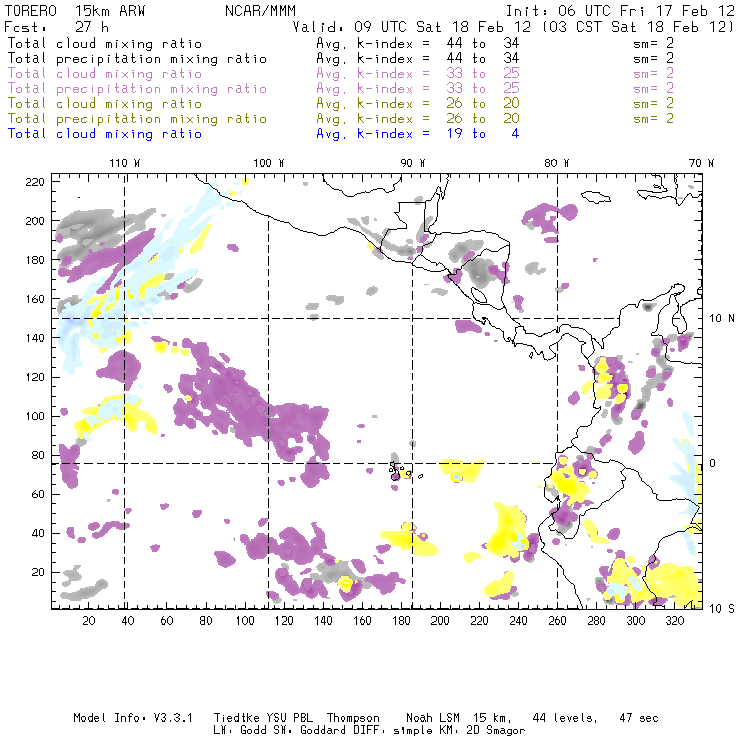
Task: Click purple "Total cloud mixing ratio" legend row
Action: (105, 74)
